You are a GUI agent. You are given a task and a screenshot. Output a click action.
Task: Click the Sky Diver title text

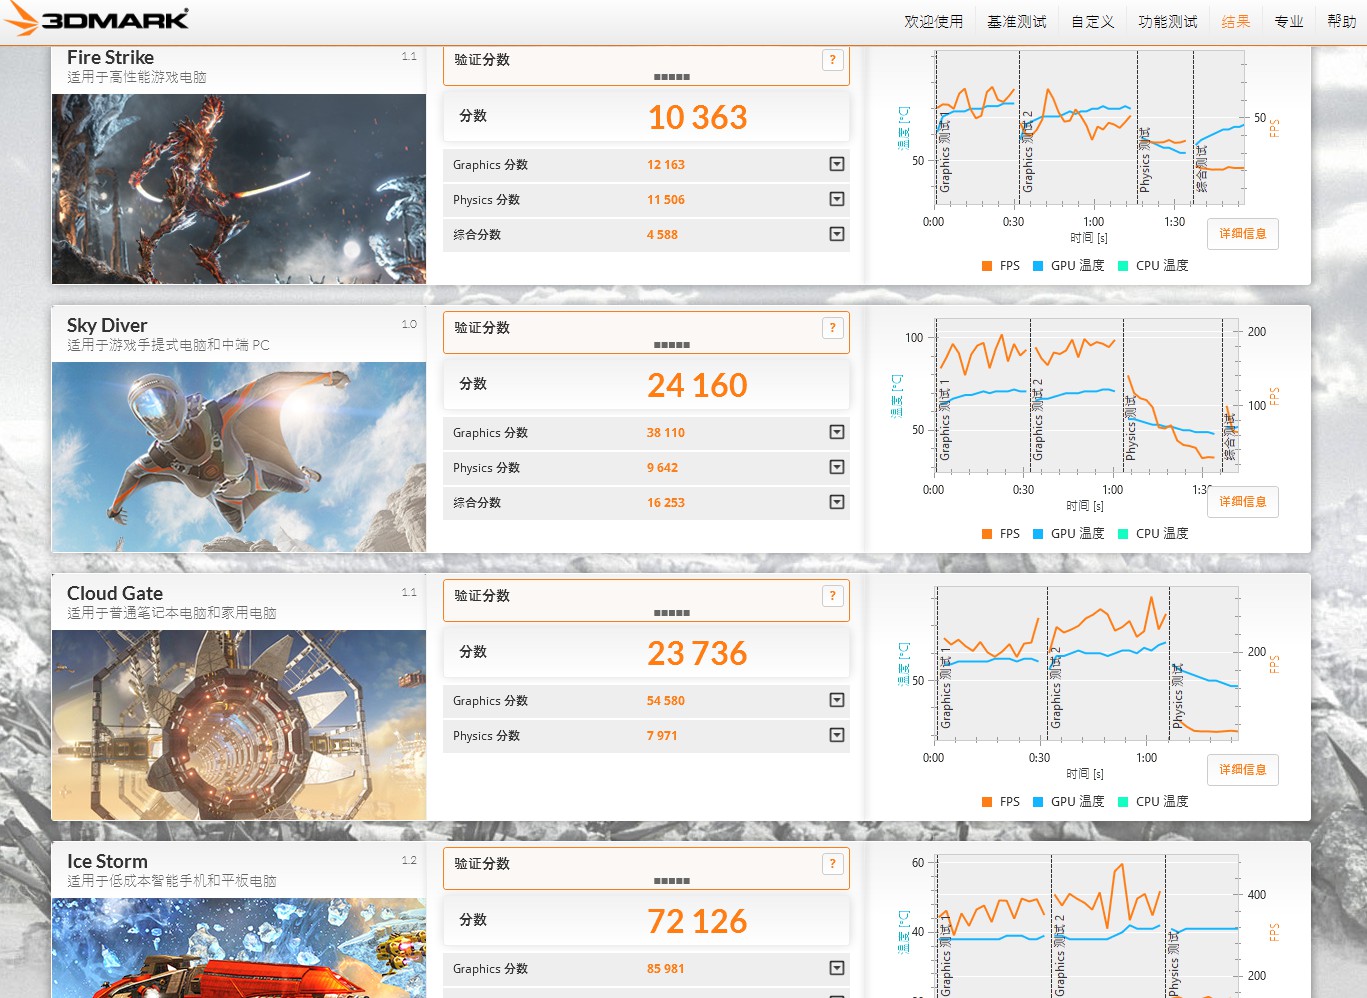[107, 326]
